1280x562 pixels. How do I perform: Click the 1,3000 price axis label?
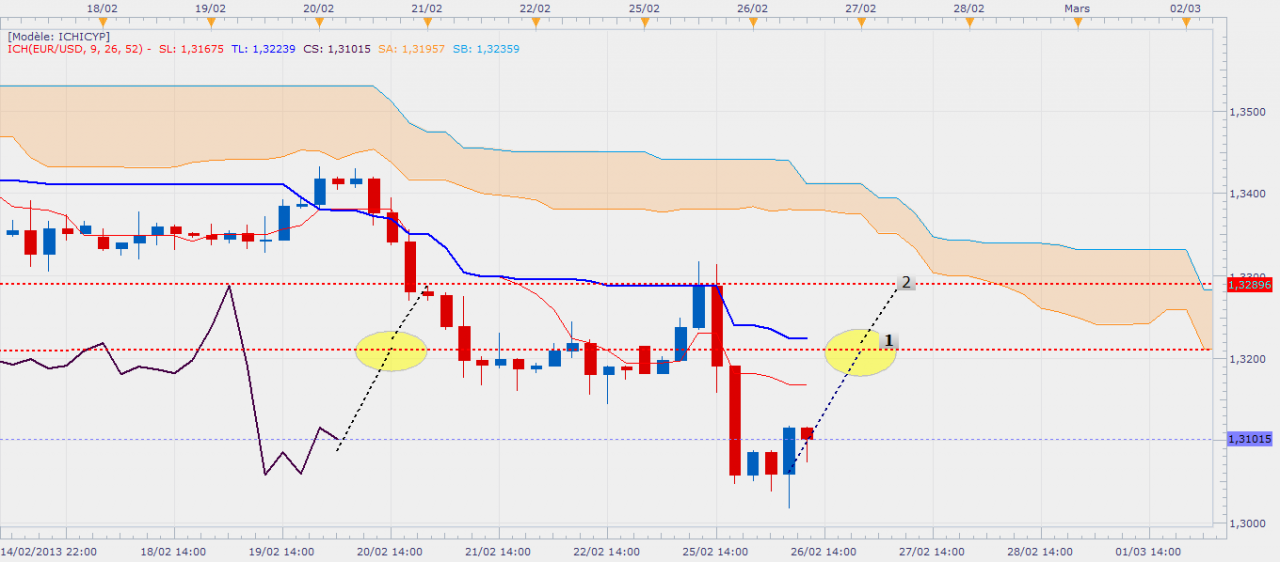[1246, 522]
